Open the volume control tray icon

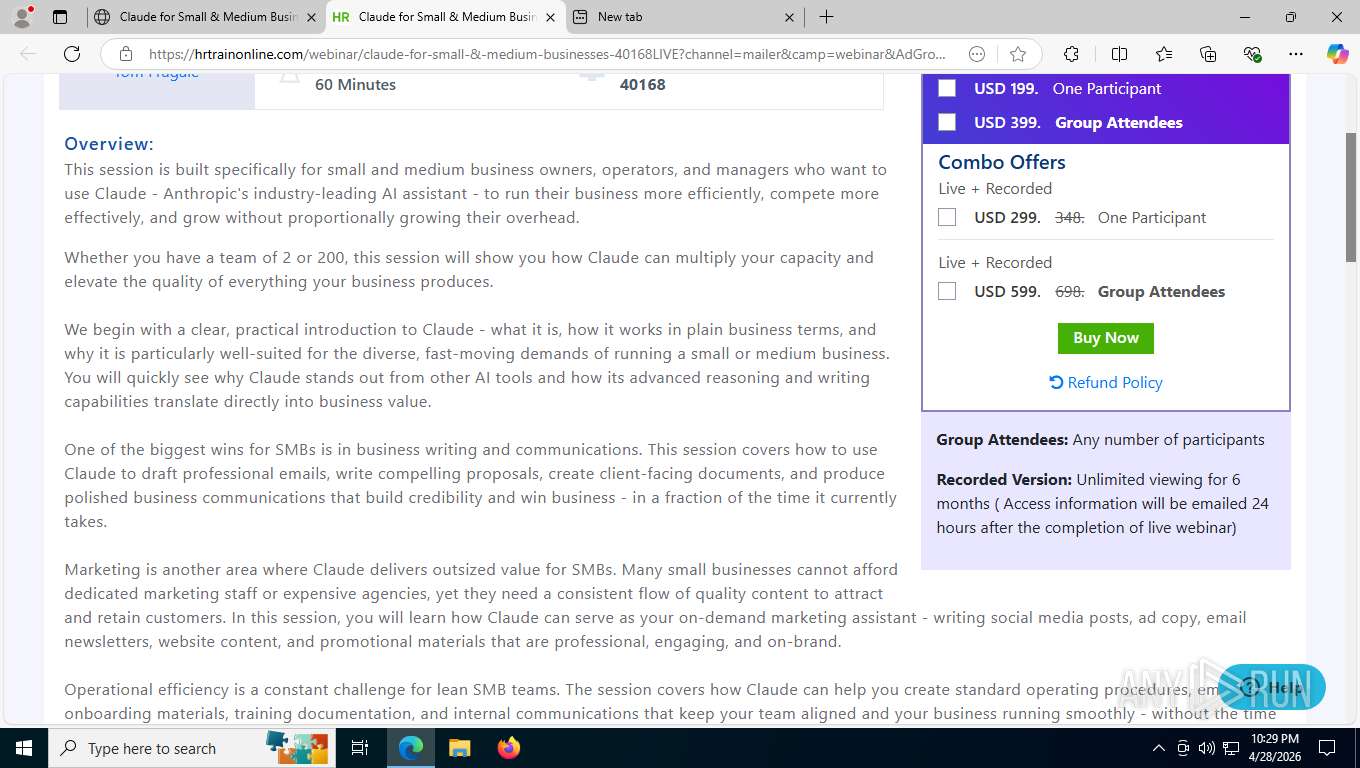(1207, 748)
